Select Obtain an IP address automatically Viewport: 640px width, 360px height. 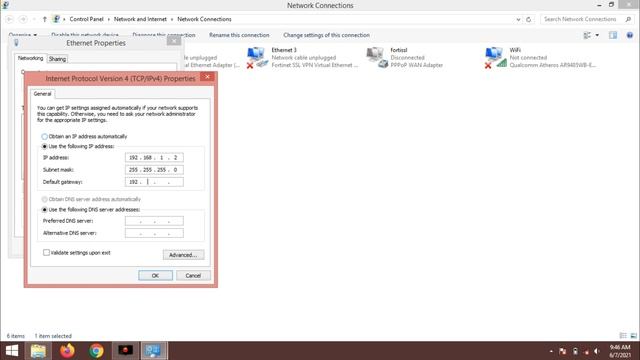pos(44,136)
